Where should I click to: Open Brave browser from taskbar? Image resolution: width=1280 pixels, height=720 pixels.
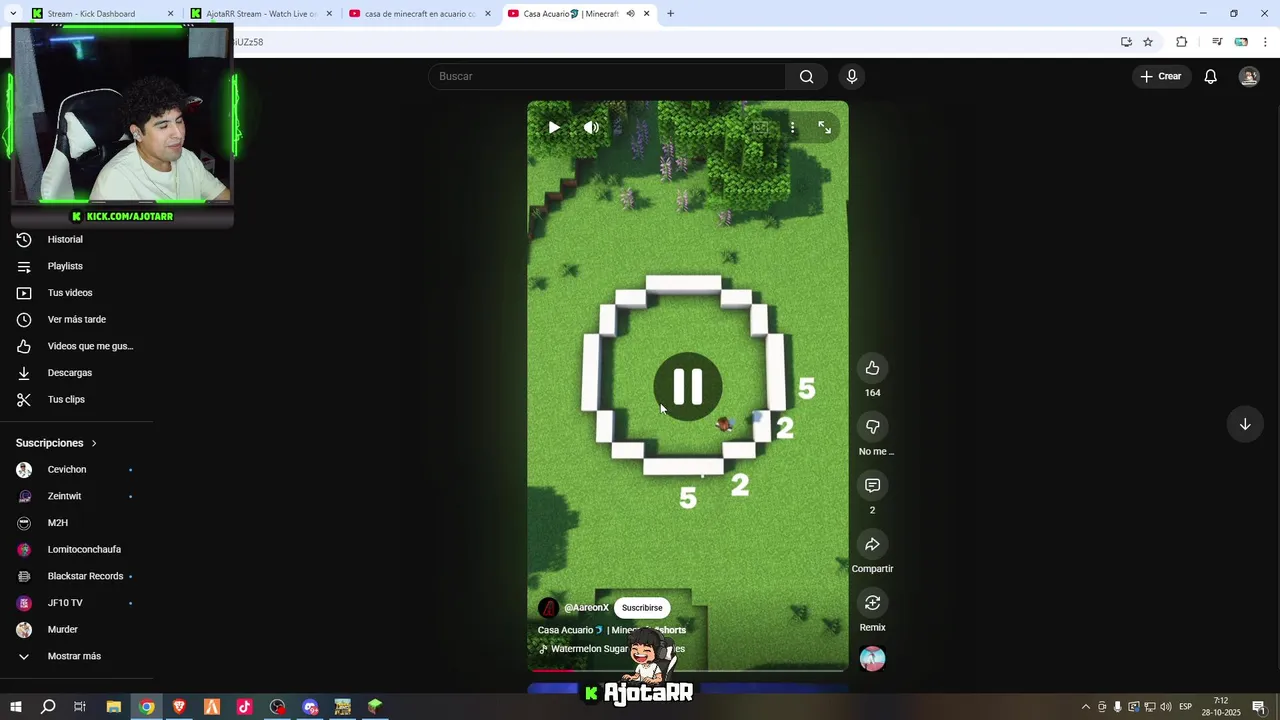pyautogui.click(x=179, y=707)
